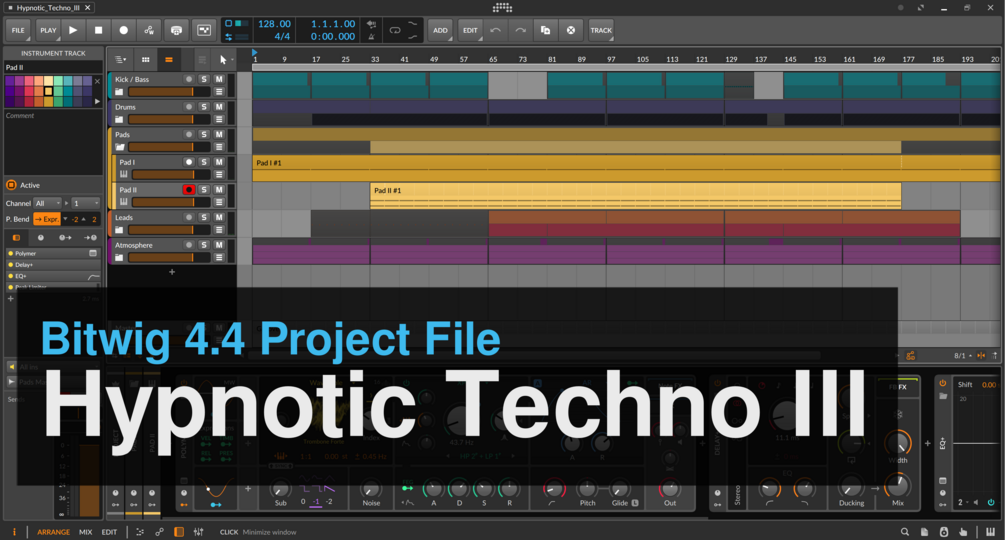Screen dimensions: 1005x540
Task: Switch to the EDIT view in the footer
Action: (x=110, y=532)
